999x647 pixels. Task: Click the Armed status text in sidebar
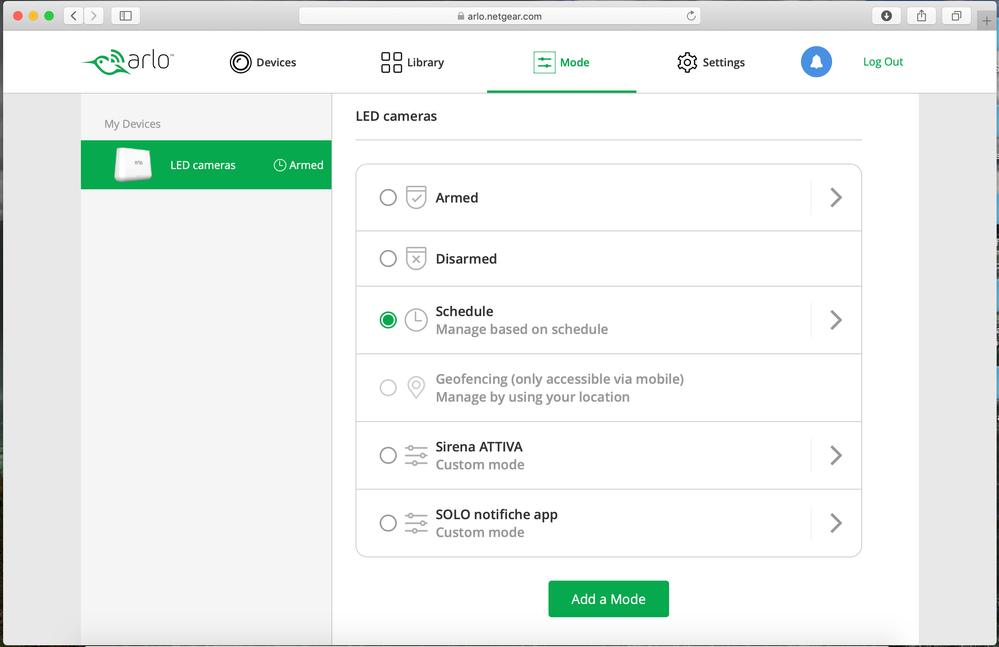[306, 165]
